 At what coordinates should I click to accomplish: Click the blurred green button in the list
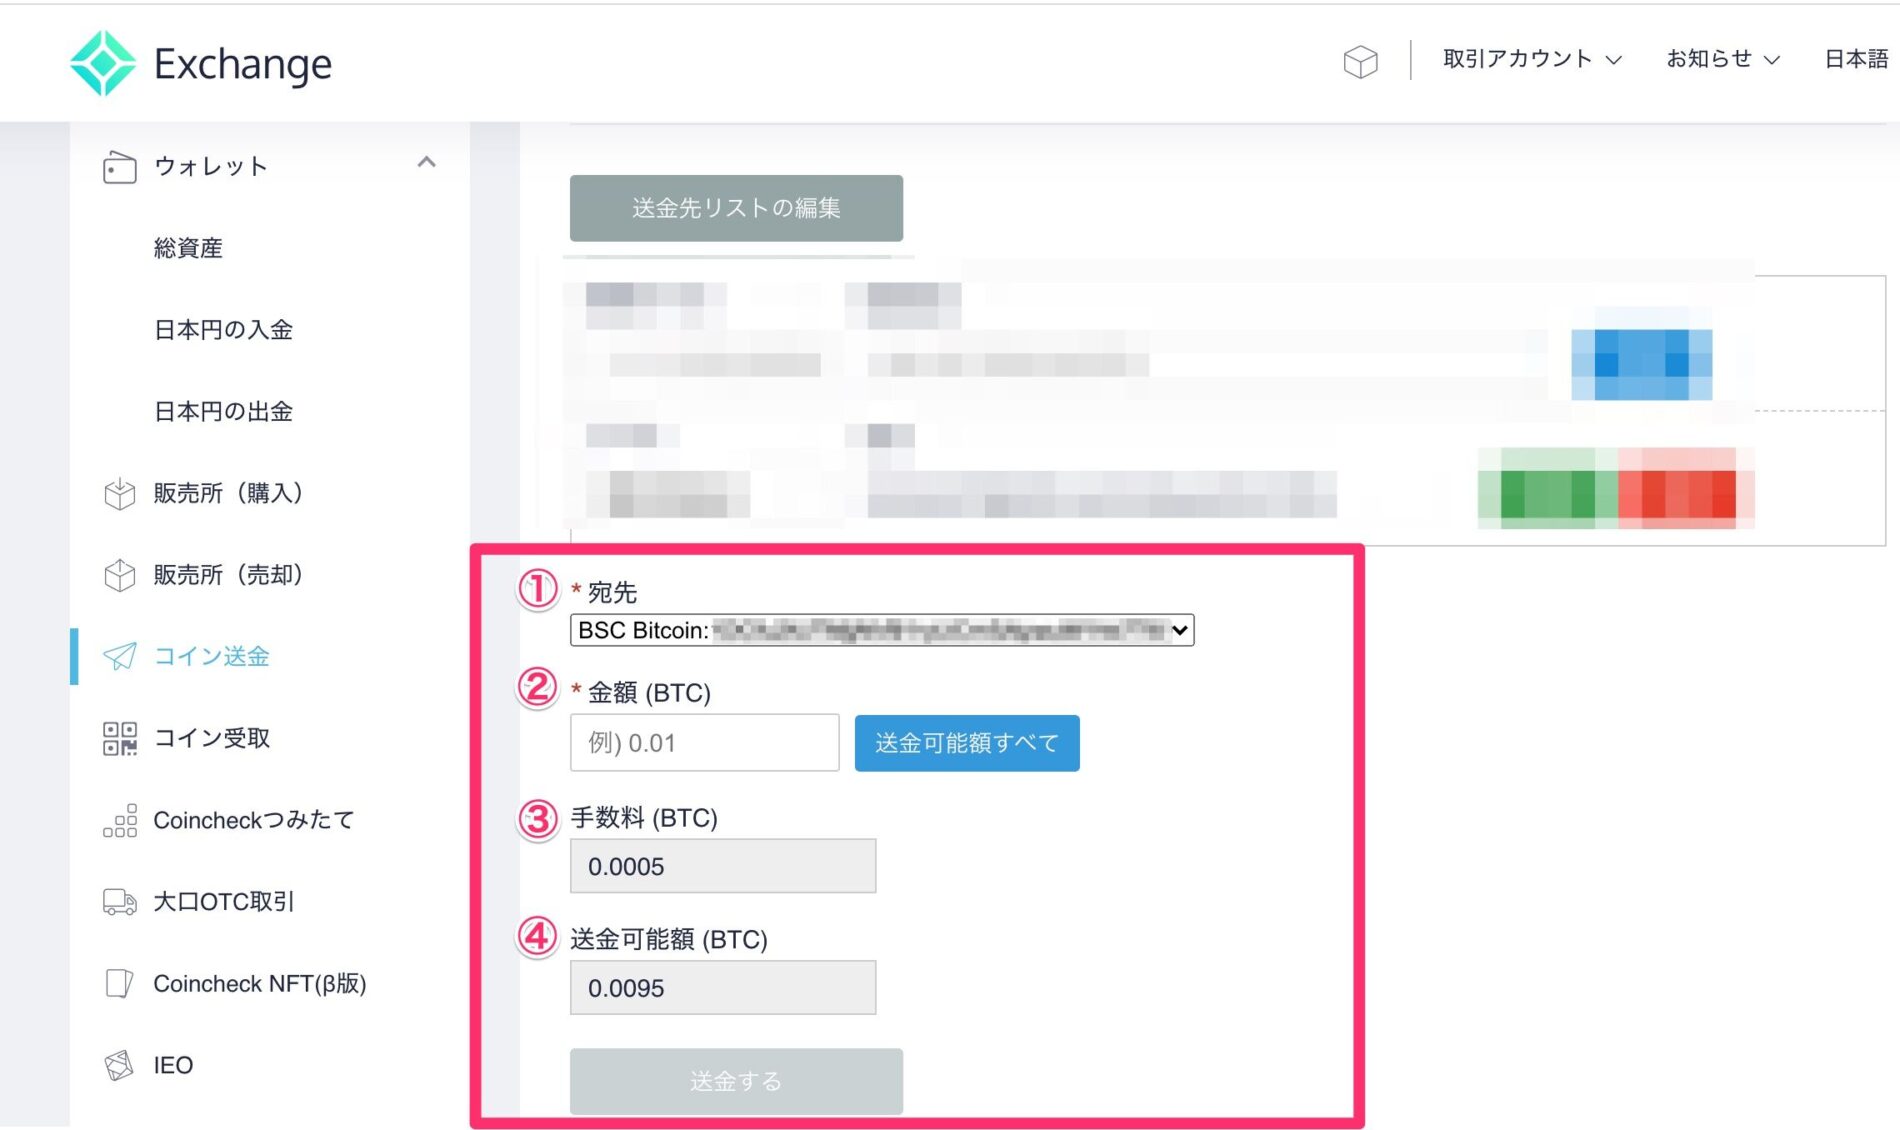click(1548, 492)
